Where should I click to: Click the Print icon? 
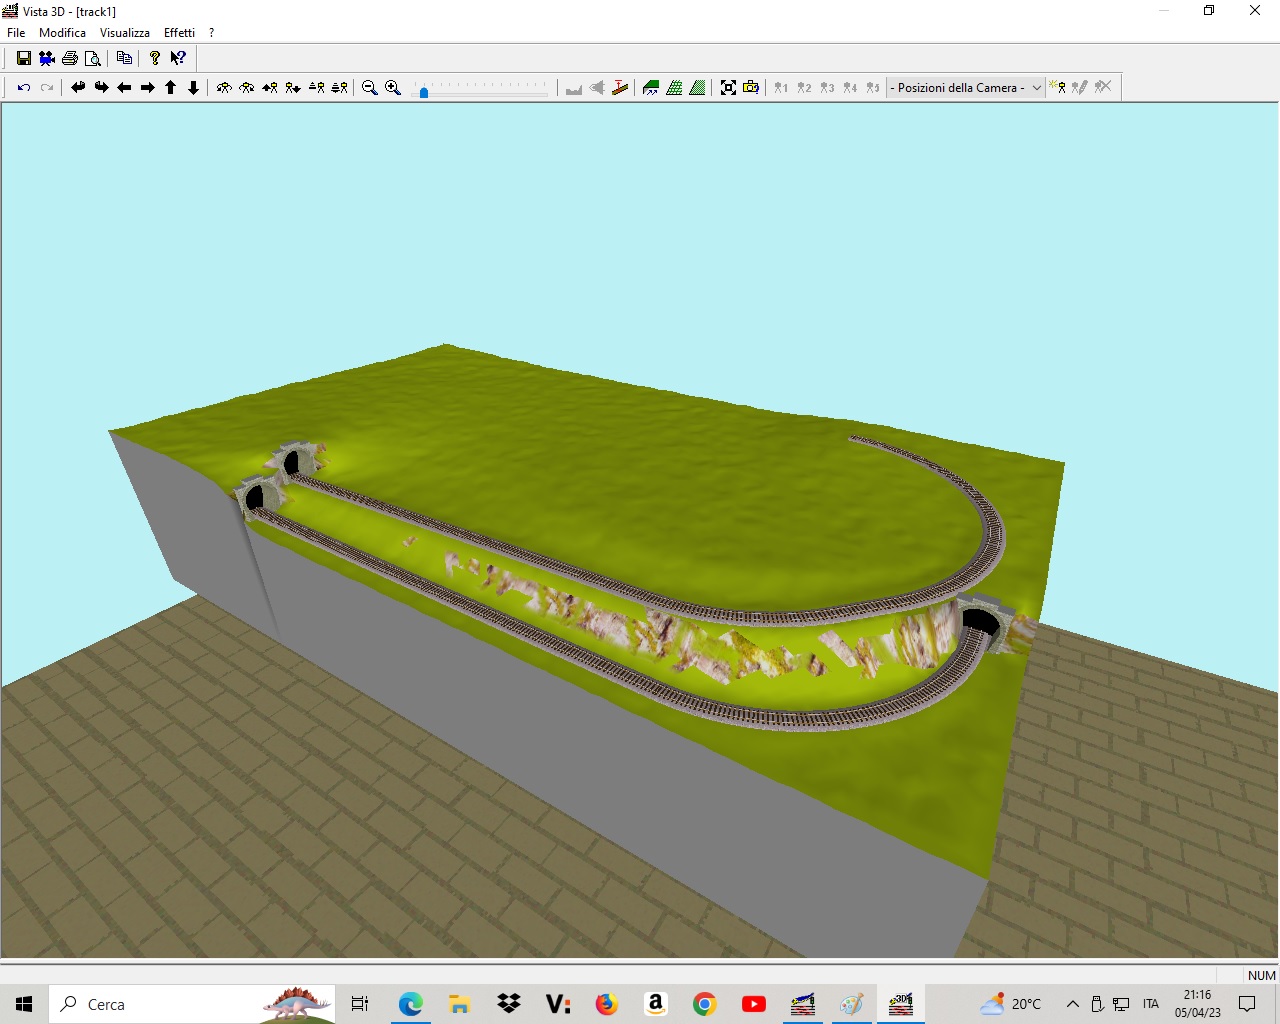tap(70, 58)
